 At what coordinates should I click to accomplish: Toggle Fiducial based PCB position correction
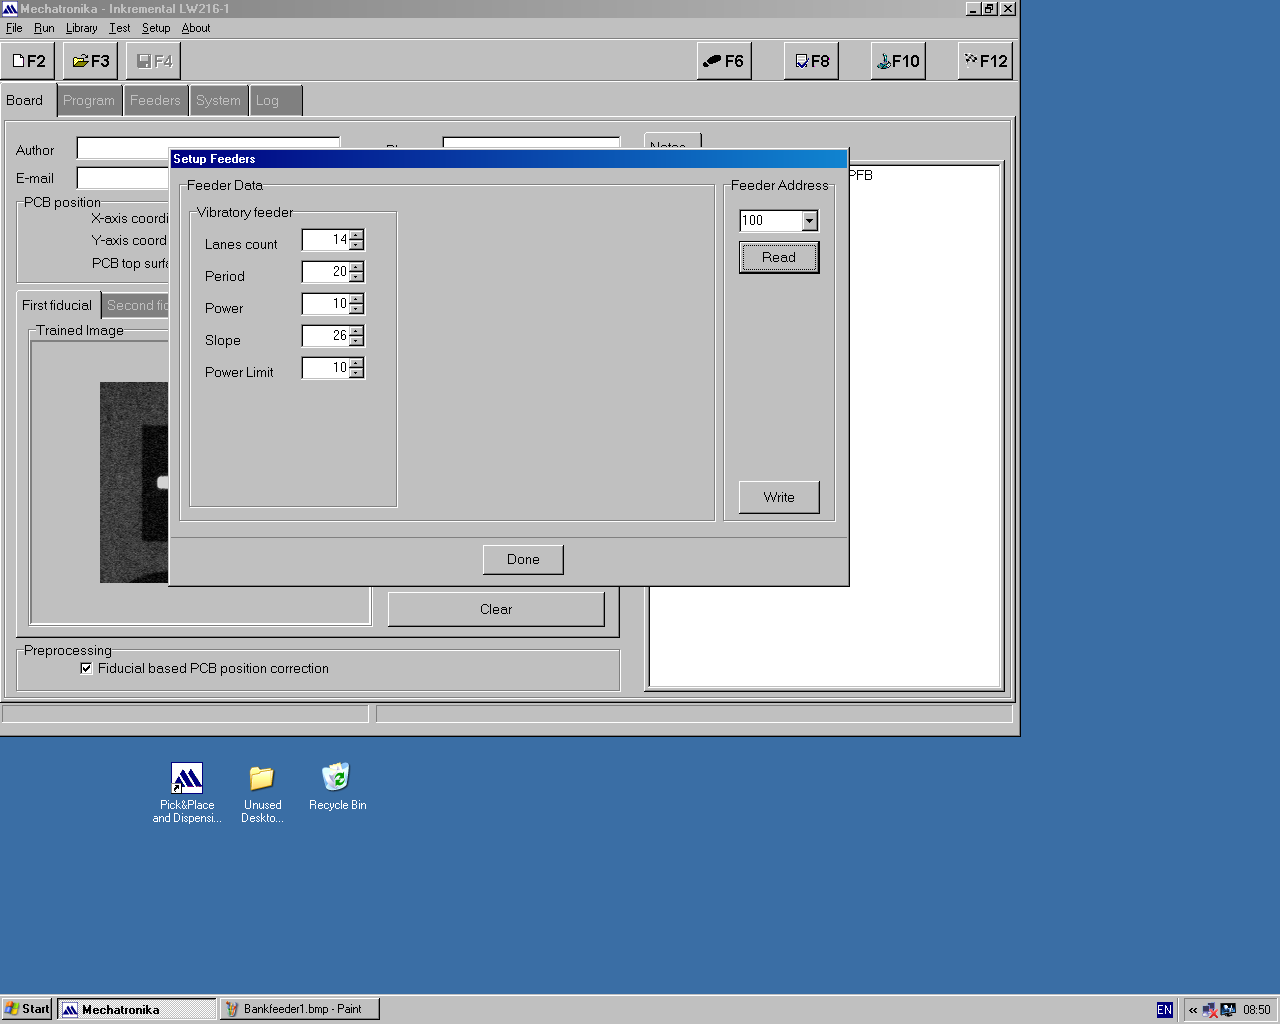click(87, 669)
